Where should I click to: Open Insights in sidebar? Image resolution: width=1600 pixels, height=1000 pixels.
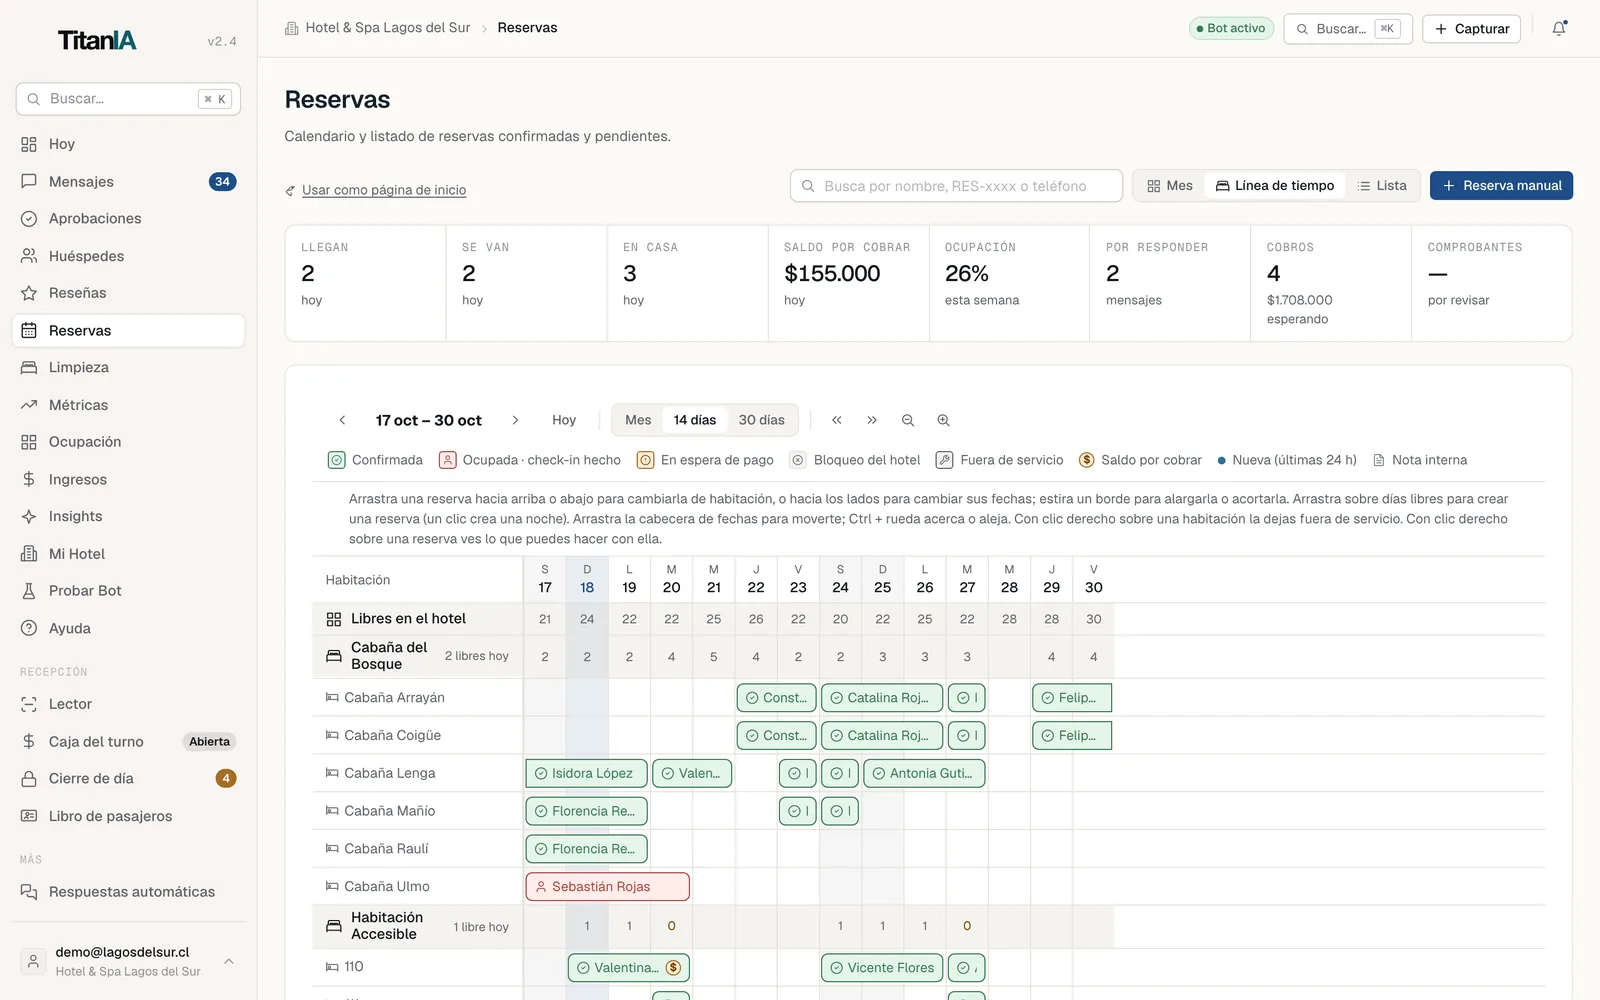pyautogui.click(x=128, y=517)
